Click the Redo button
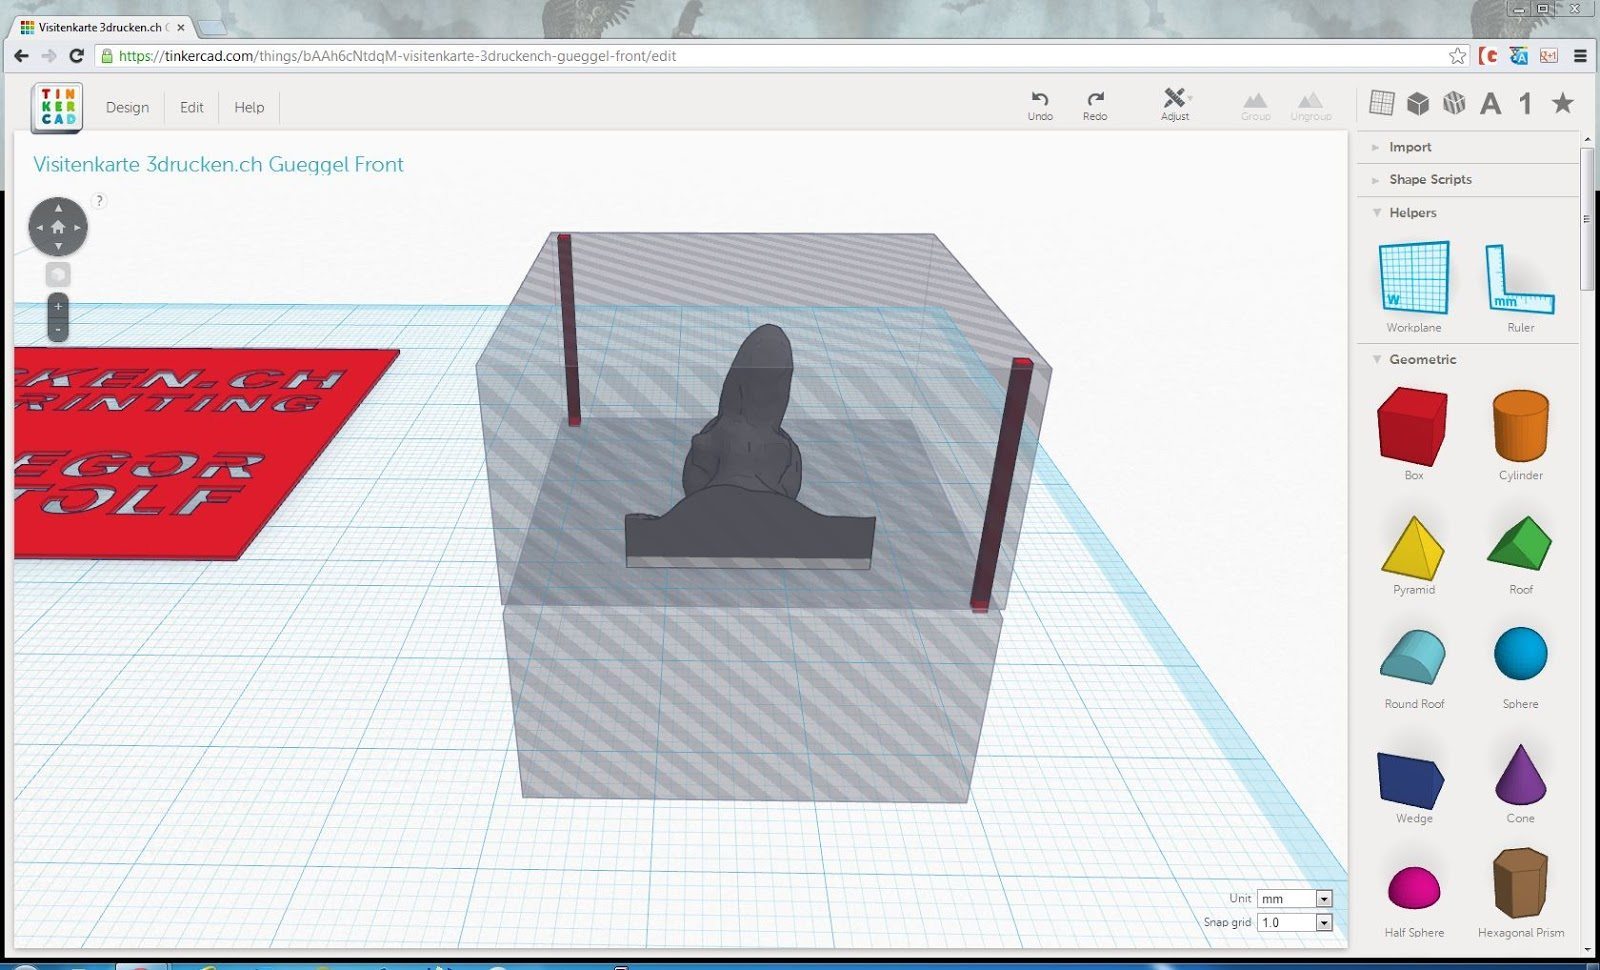This screenshot has height=970, width=1600. [x=1095, y=105]
